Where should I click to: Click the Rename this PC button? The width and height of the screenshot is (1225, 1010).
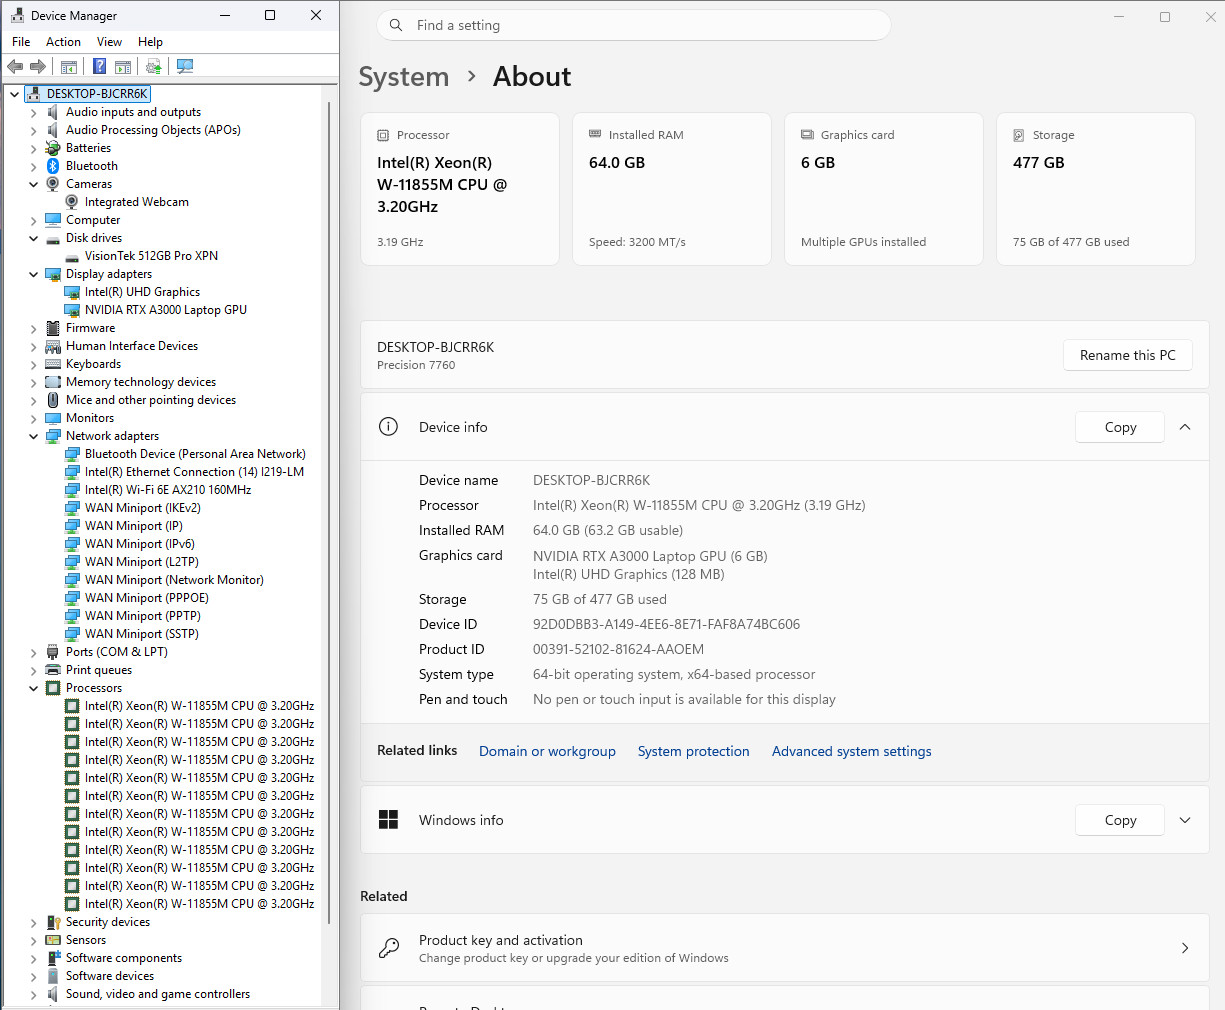coord(1128,355)
